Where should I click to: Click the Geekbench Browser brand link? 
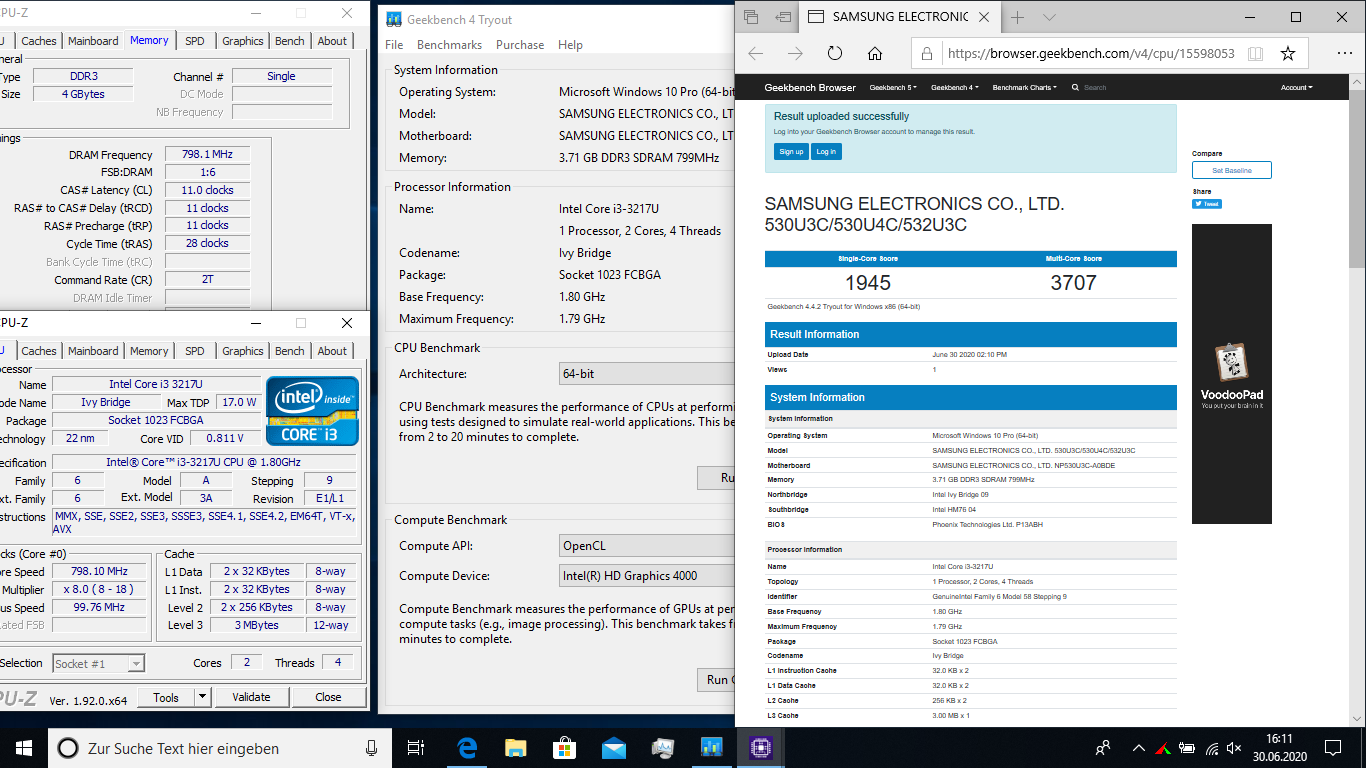click(810, 88)
